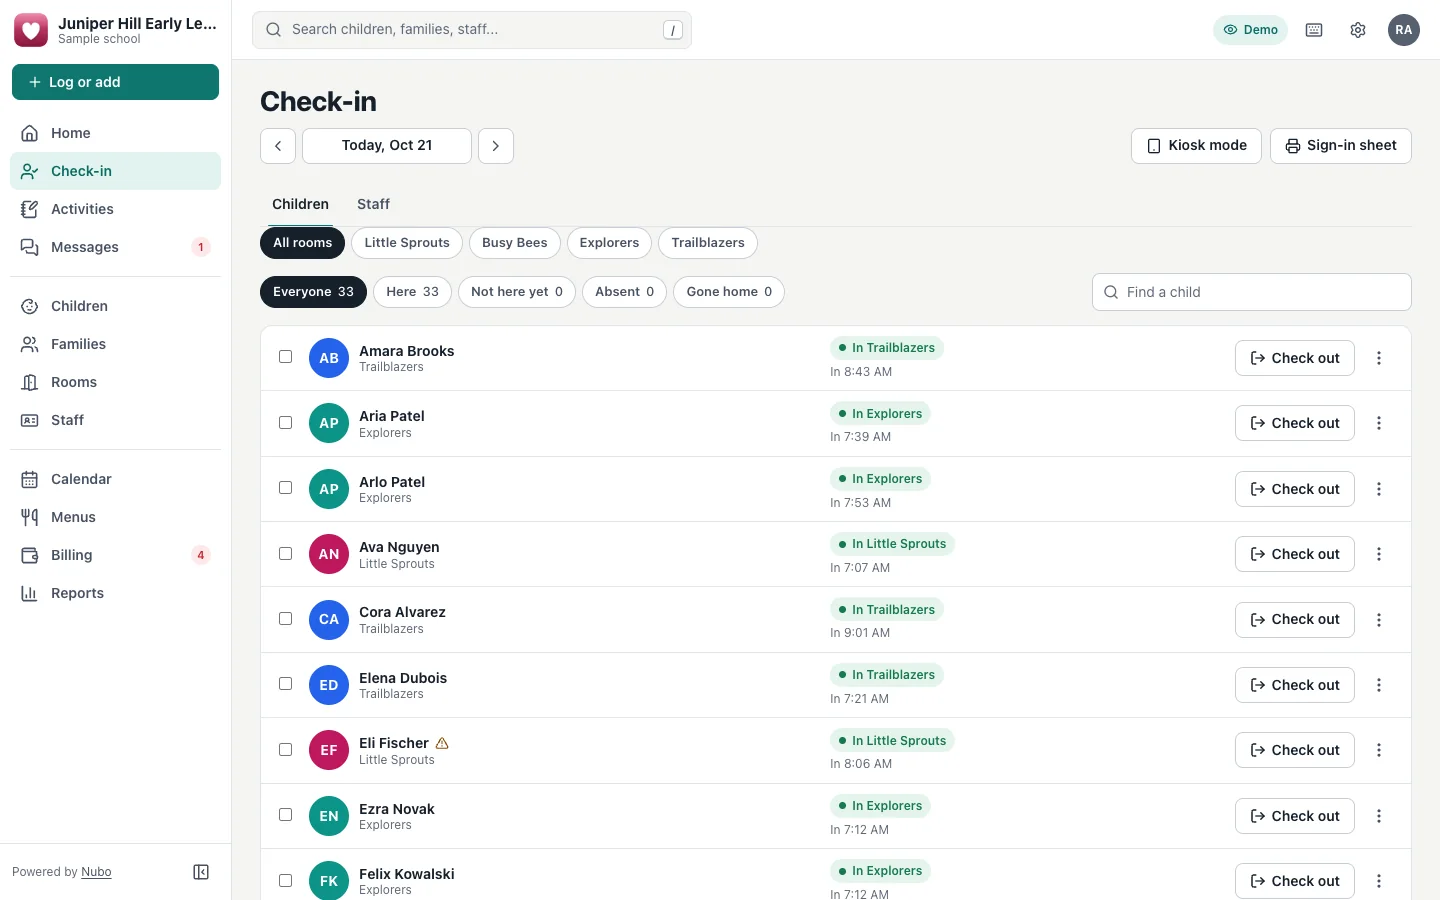1440x900 pixels.
Task: Open more options for Ava Nguyen
Action: point(1379,554)
